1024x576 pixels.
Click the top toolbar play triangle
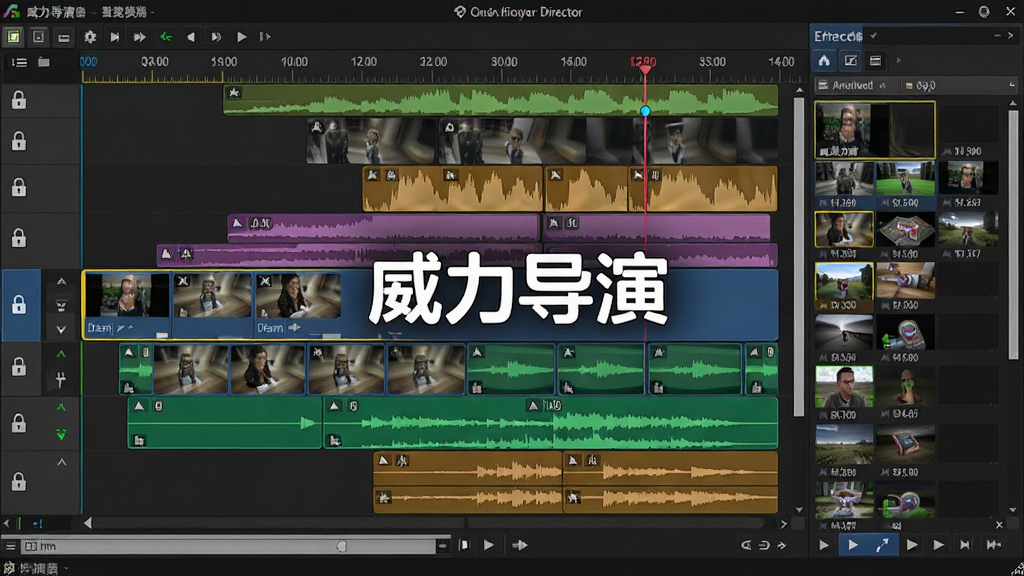point(242,37)
